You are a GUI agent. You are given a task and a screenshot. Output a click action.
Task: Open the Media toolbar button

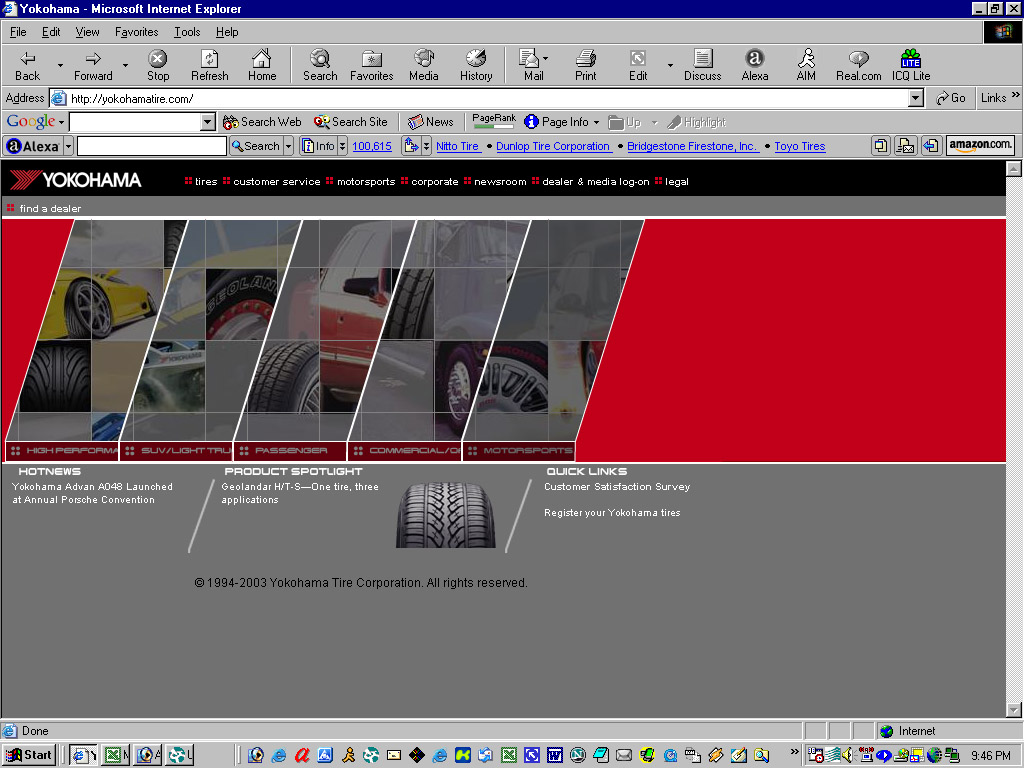[x=424, y=65]
